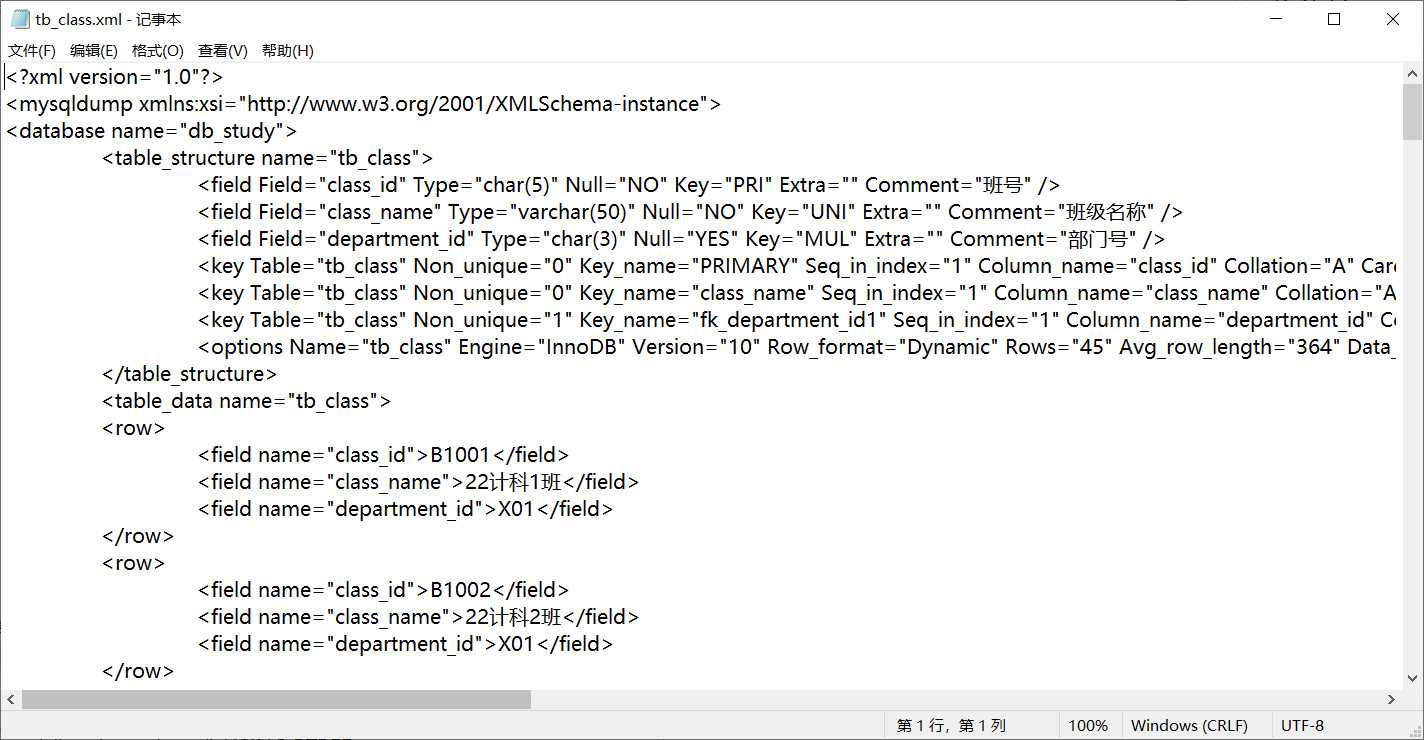Image resolution: width=1424 pixels, height=740 pixels.
Task: Click the 100% zoom status entry
Action: coord(1088,726)
